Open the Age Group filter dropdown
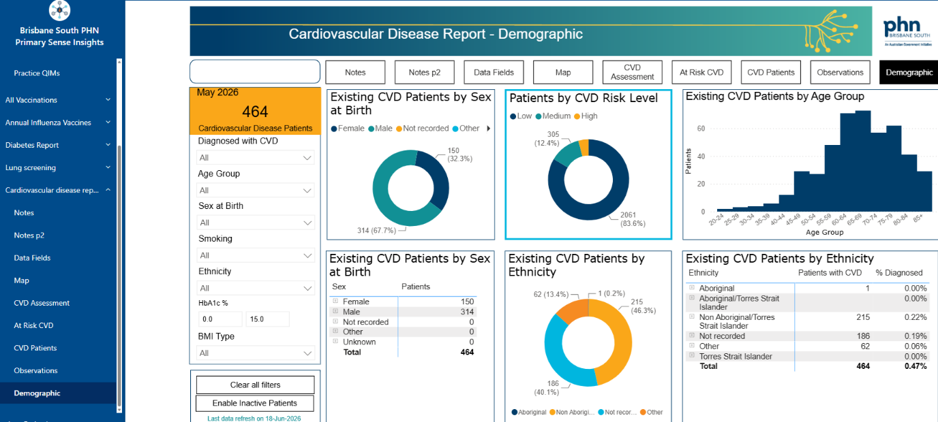The width and height of the screenshot is (938, 422). pos(255,190)
